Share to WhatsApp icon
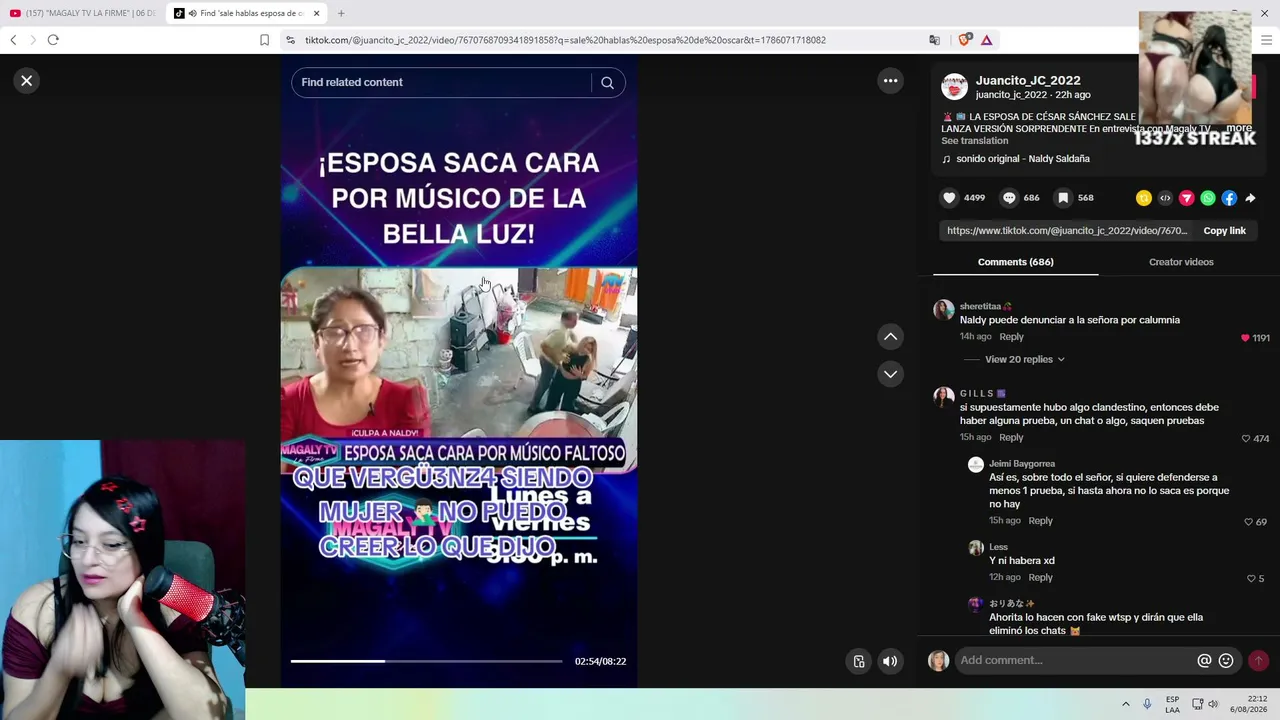Viewport: 1280px width, 720px height. [x=1208, y=198]
